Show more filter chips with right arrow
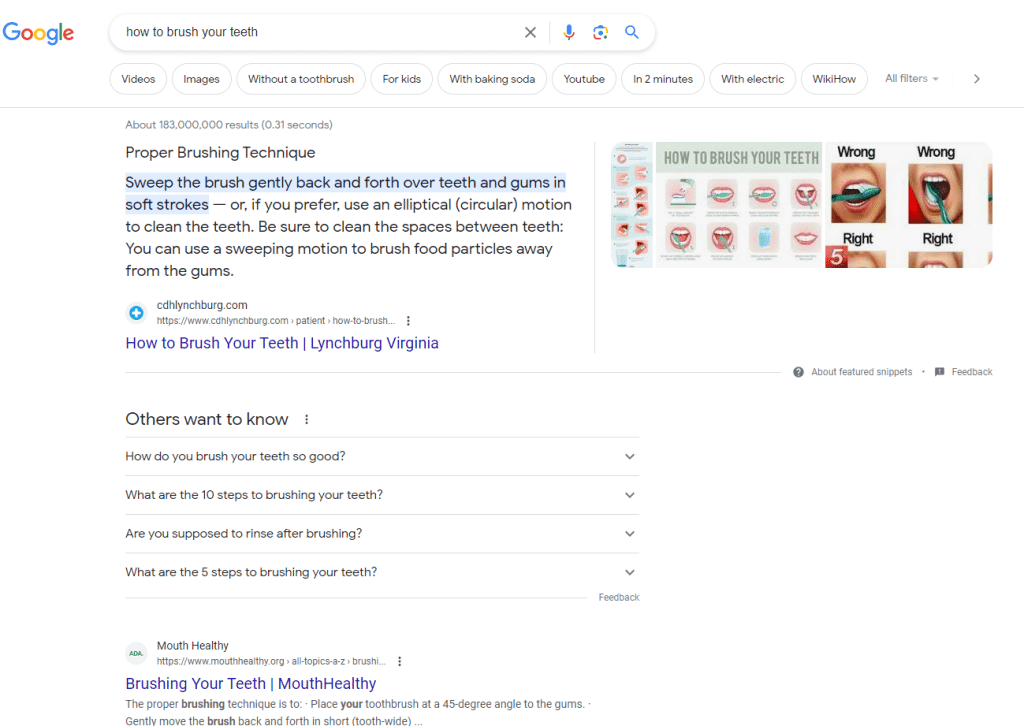 pos(976,79)
